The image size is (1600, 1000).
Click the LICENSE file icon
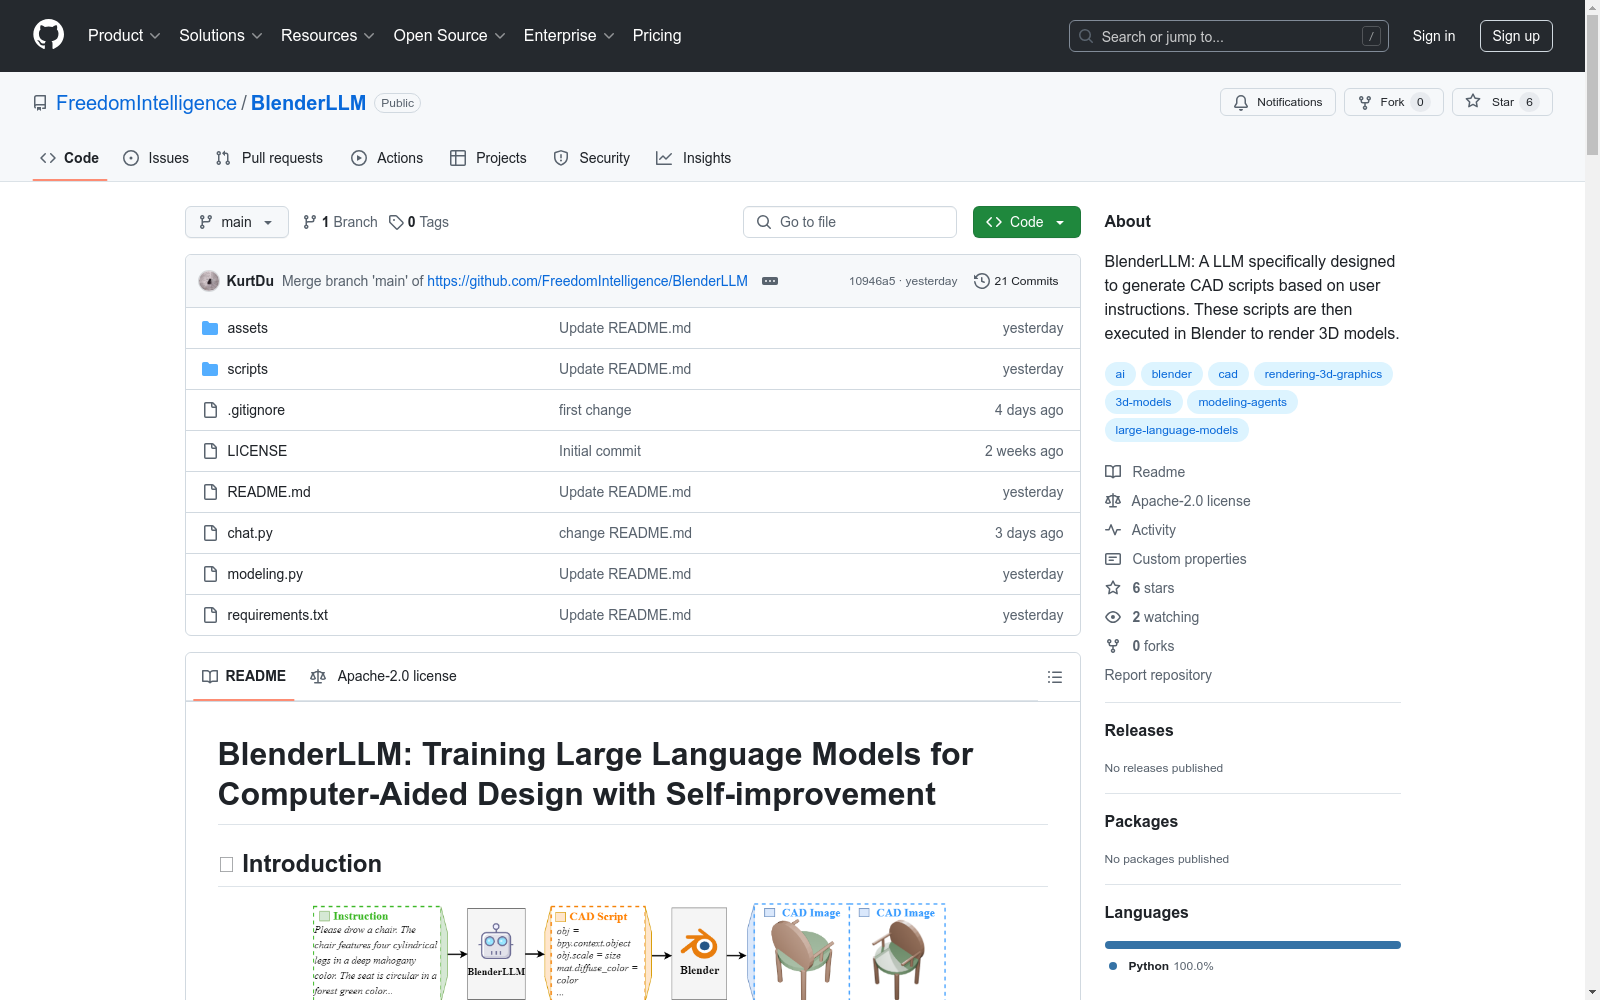point(210,451)
